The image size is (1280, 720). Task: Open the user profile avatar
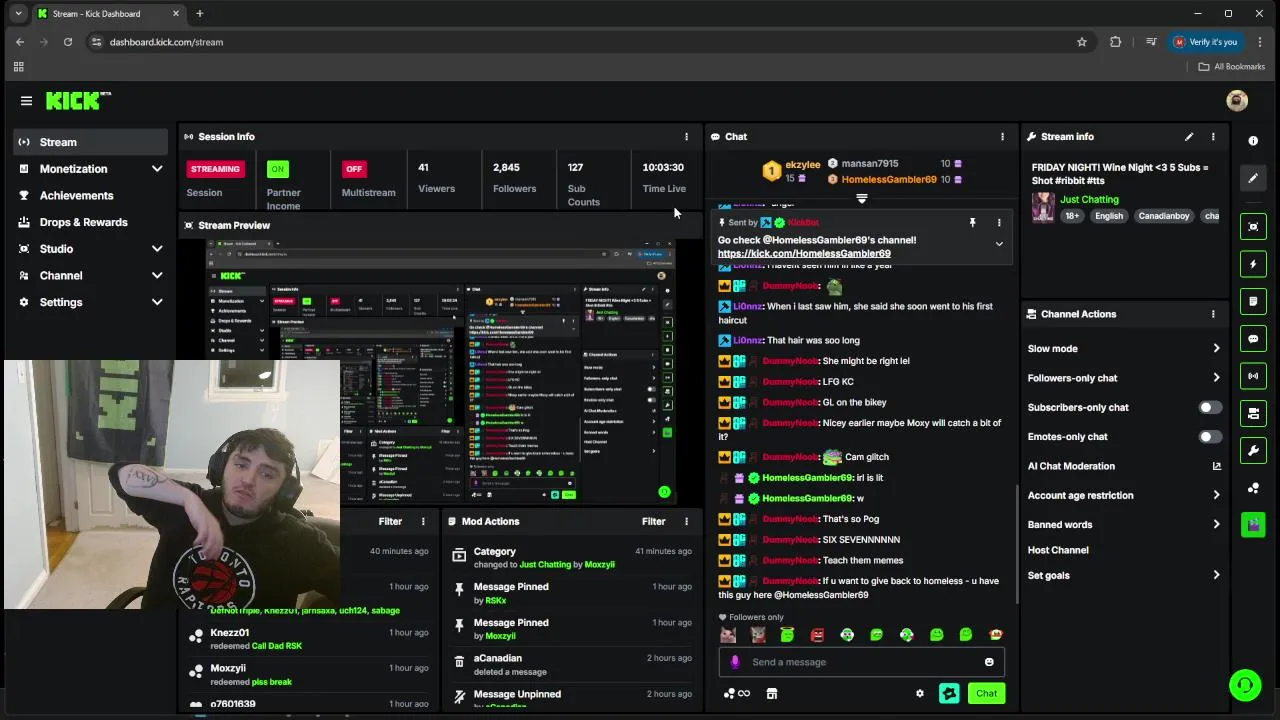click(1237, 101)
